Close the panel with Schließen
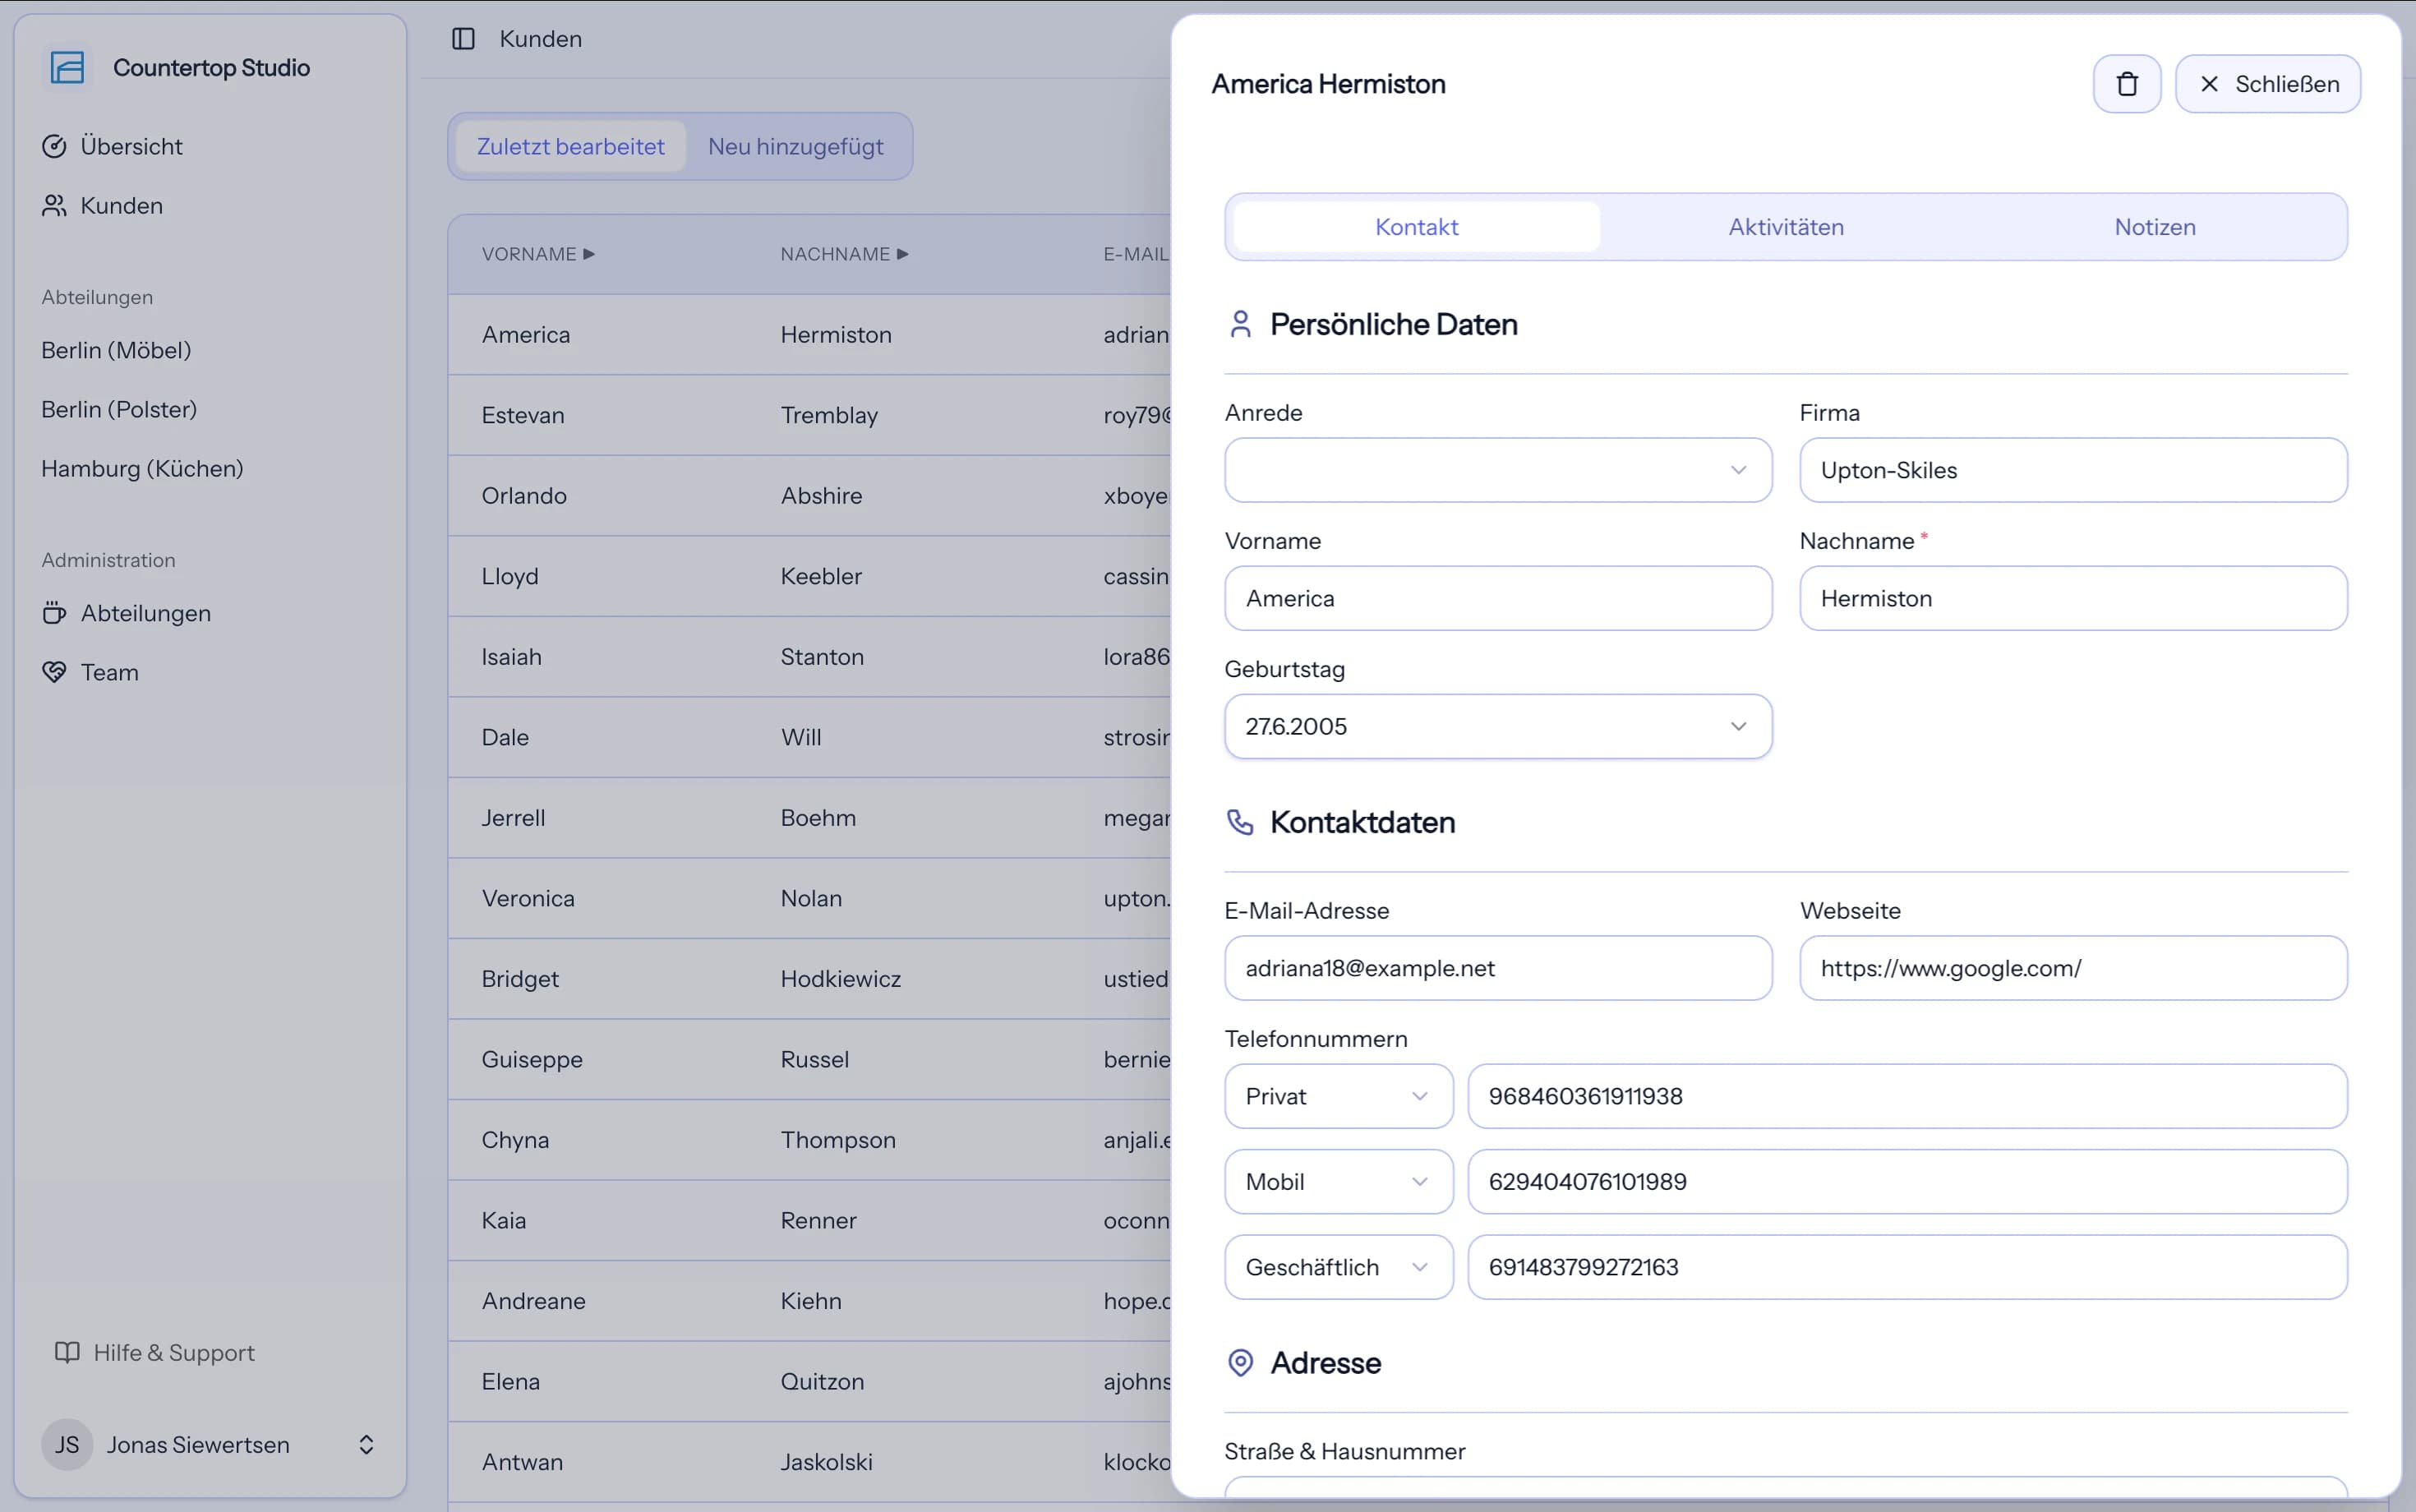2416x1512 pixels. click(2267, 84)
